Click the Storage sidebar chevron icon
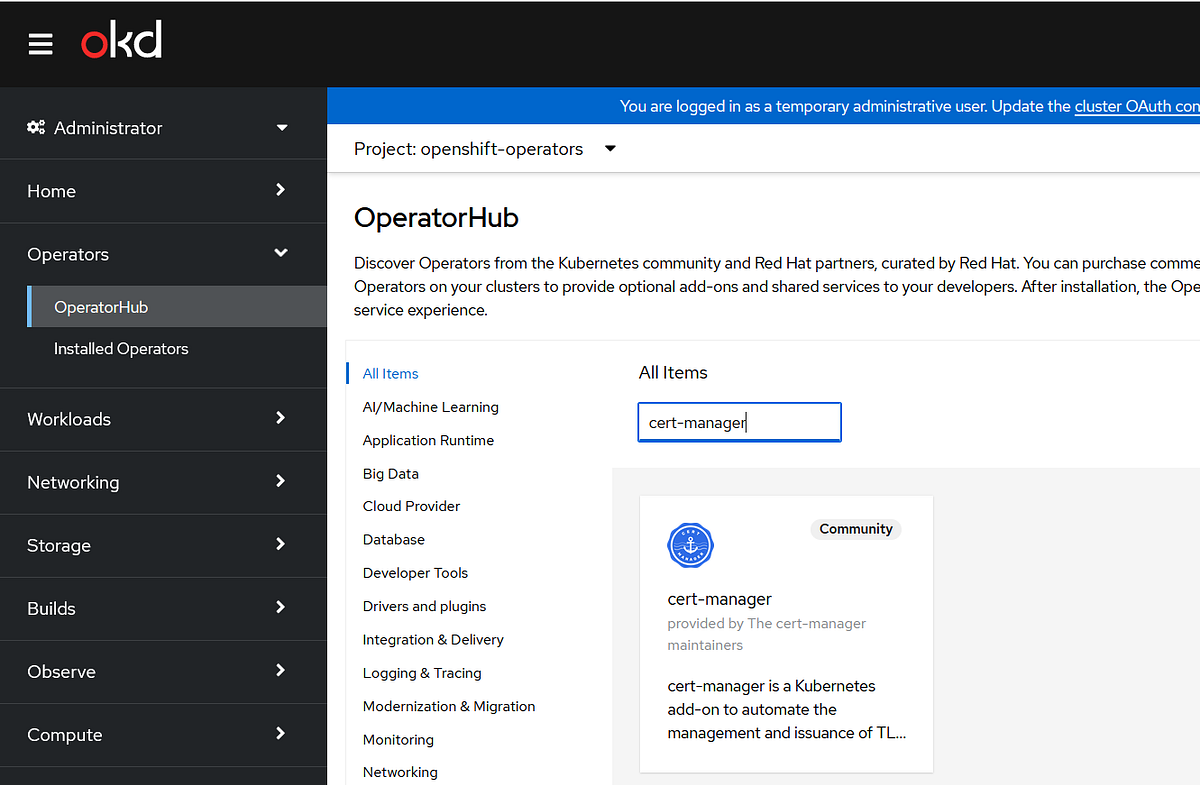1200x785 pixels. point(280,545)
